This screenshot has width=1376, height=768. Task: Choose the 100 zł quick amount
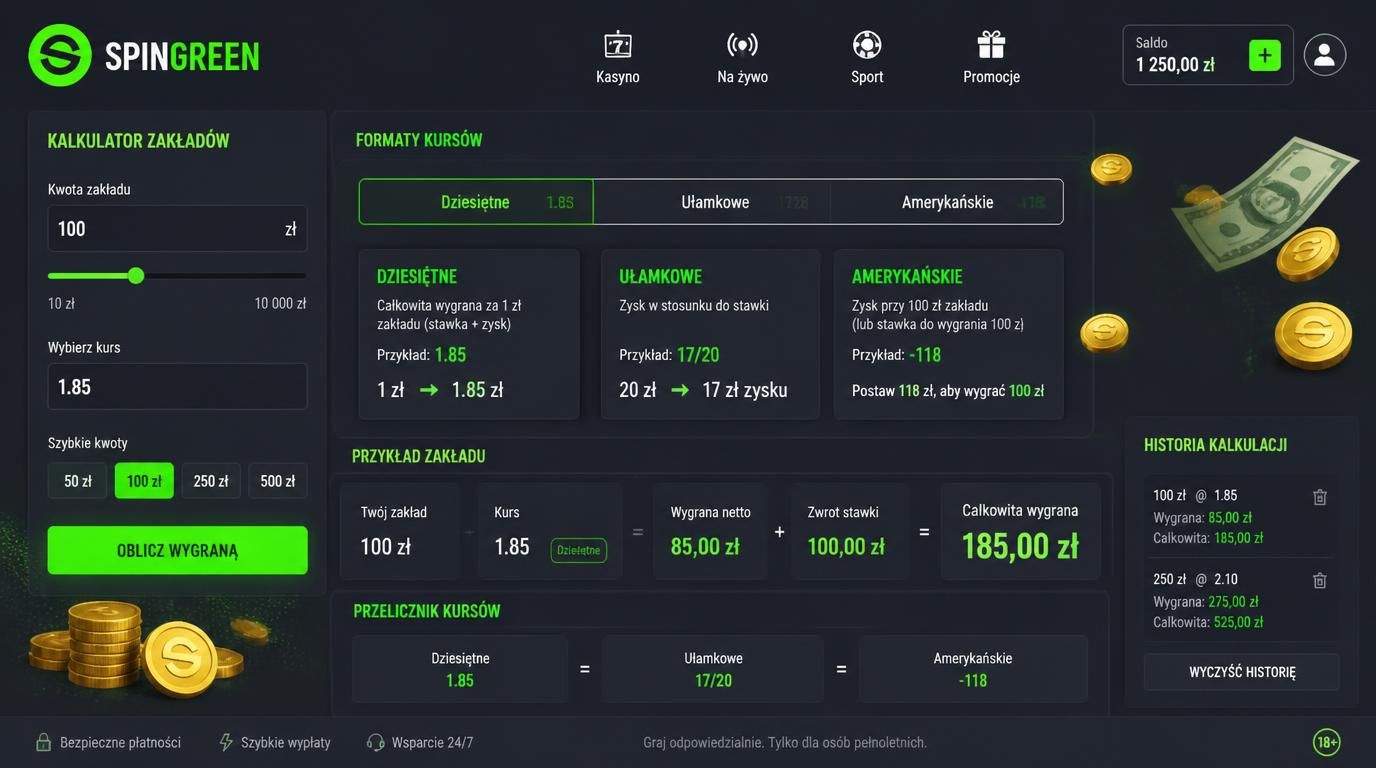(144, 481)
